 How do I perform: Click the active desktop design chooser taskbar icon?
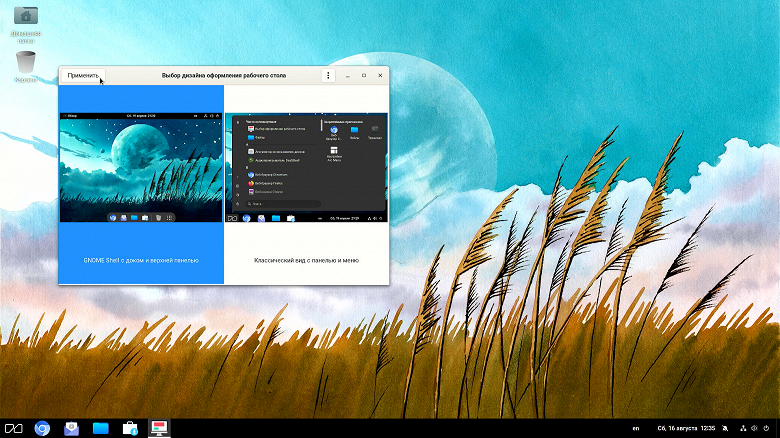159,428
